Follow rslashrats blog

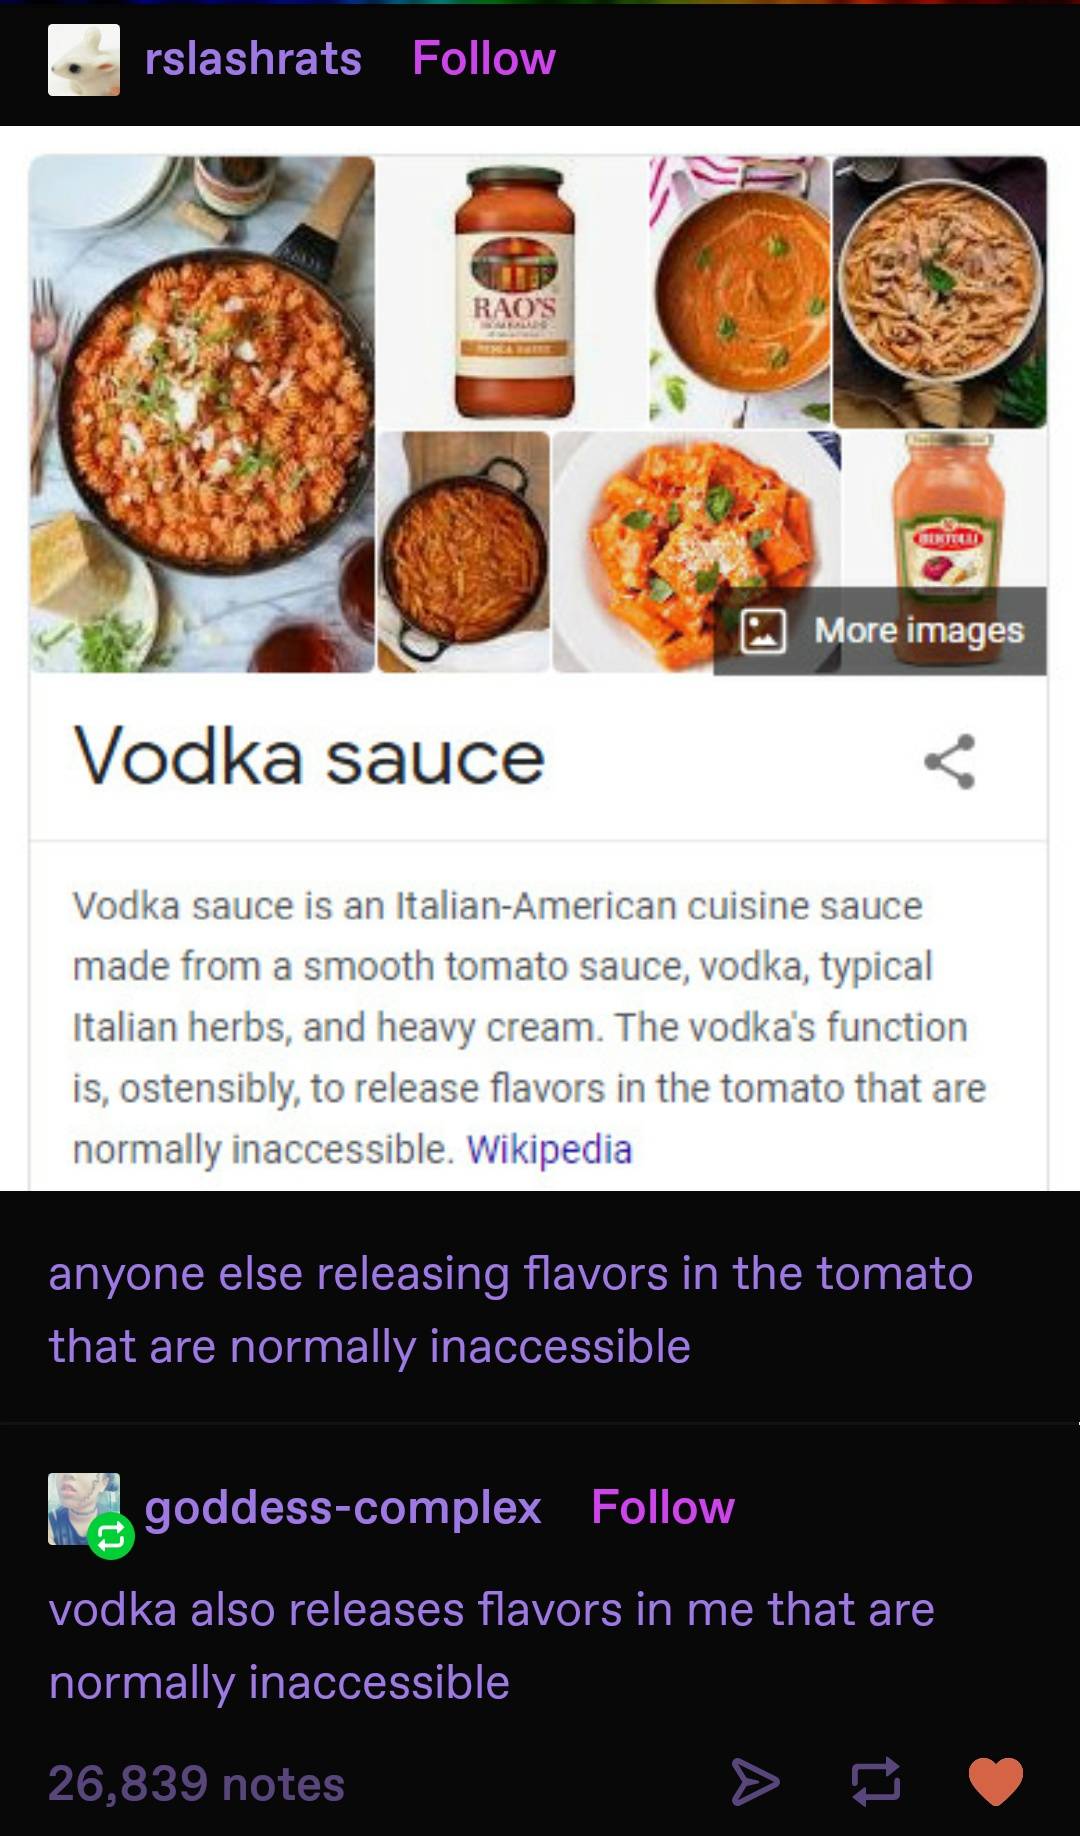point(484,59)
